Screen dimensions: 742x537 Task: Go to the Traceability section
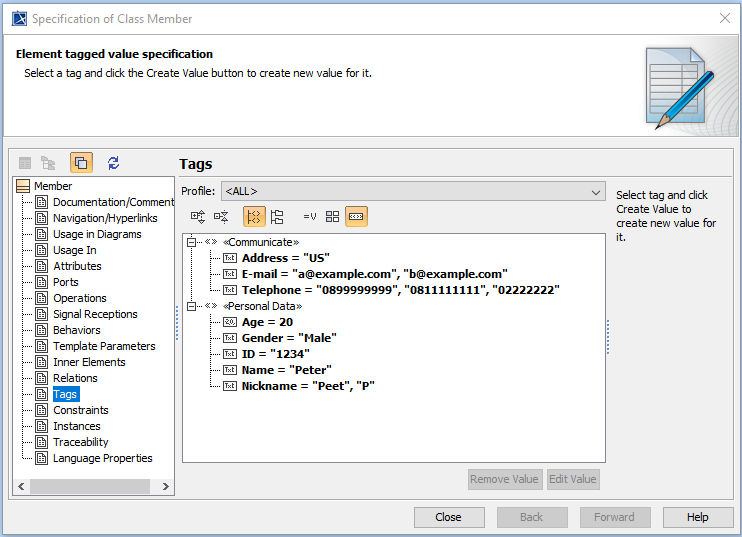pos(80,442)
